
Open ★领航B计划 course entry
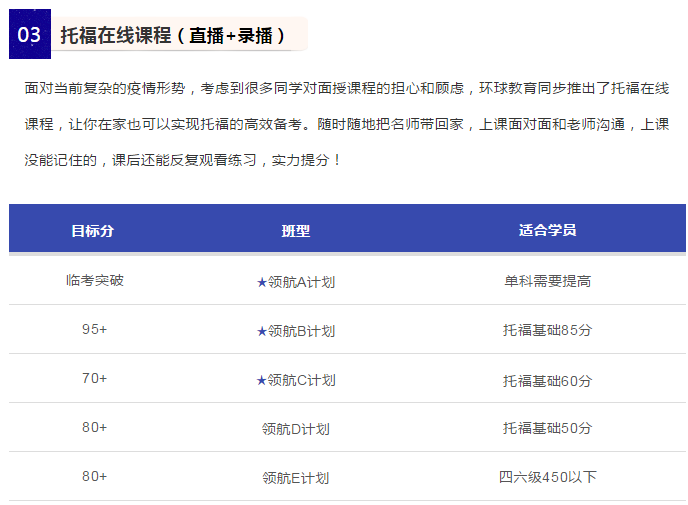296,331
